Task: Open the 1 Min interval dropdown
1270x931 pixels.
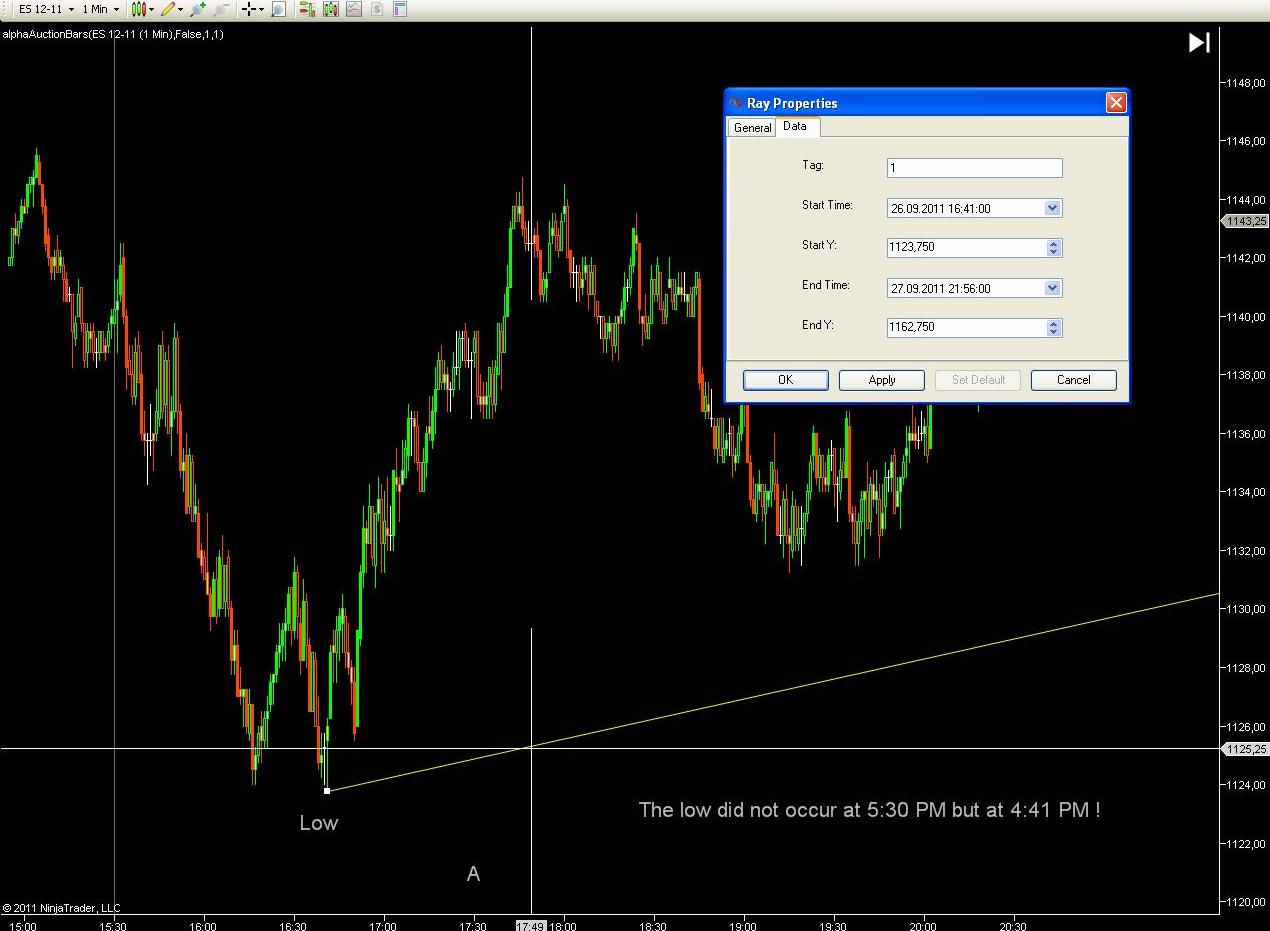Action: tap(100, 9)
